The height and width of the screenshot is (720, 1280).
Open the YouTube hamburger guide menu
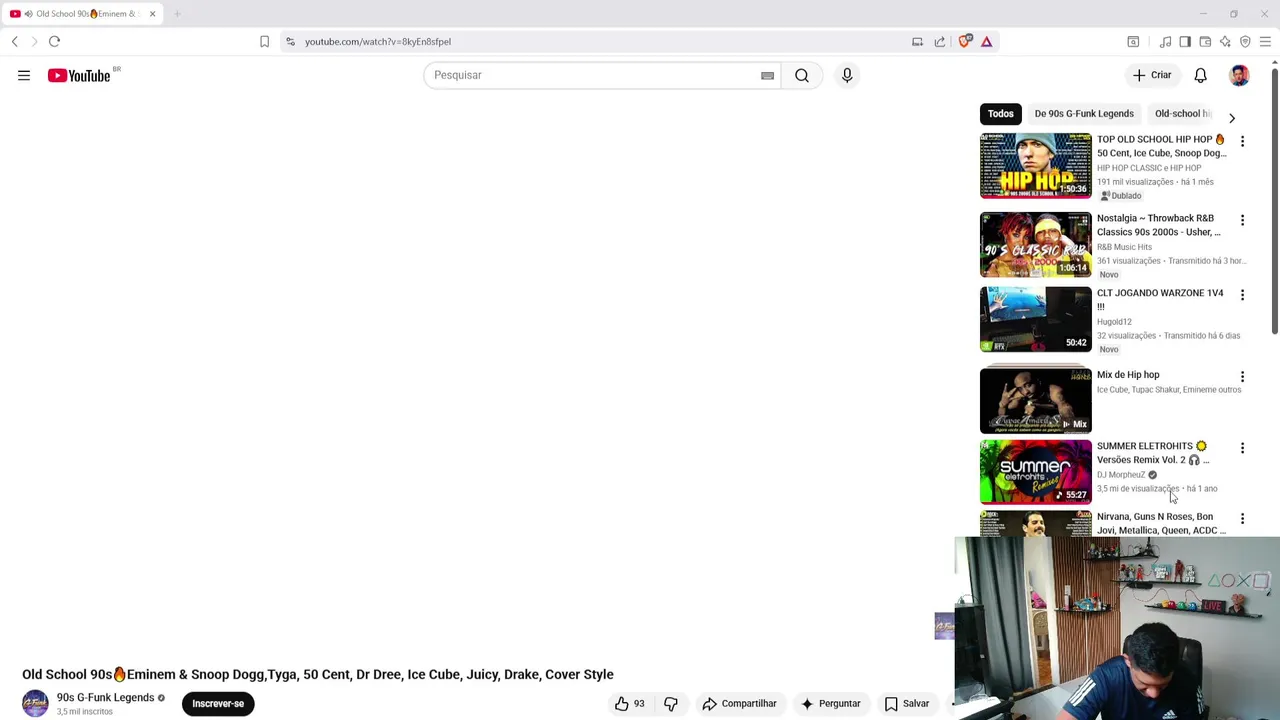24,75
